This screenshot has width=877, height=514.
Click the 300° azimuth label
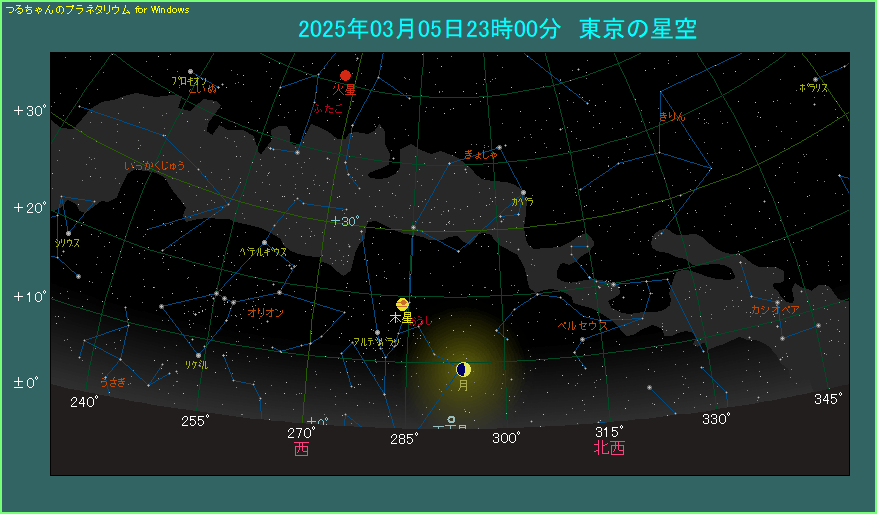tap(506, 438)
